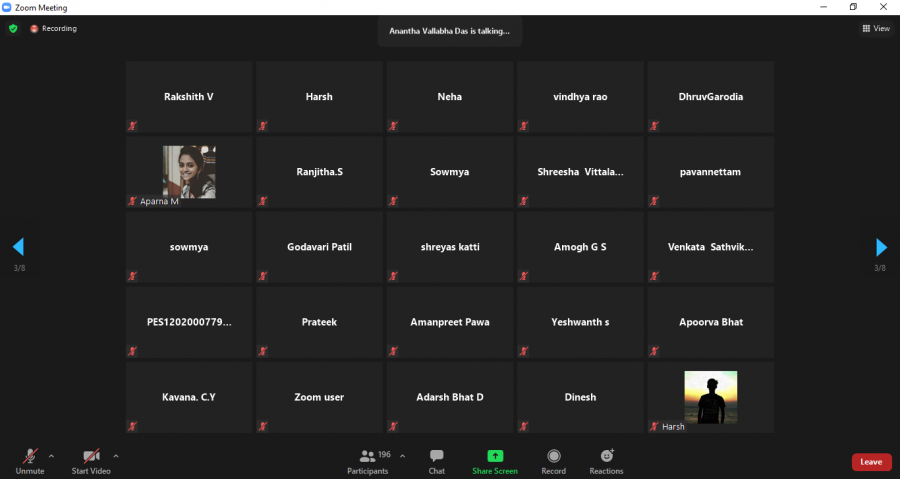The image size is (900, 479).
Task: Expand audio options arrow beside Unmute
Action: coord(51,456)
